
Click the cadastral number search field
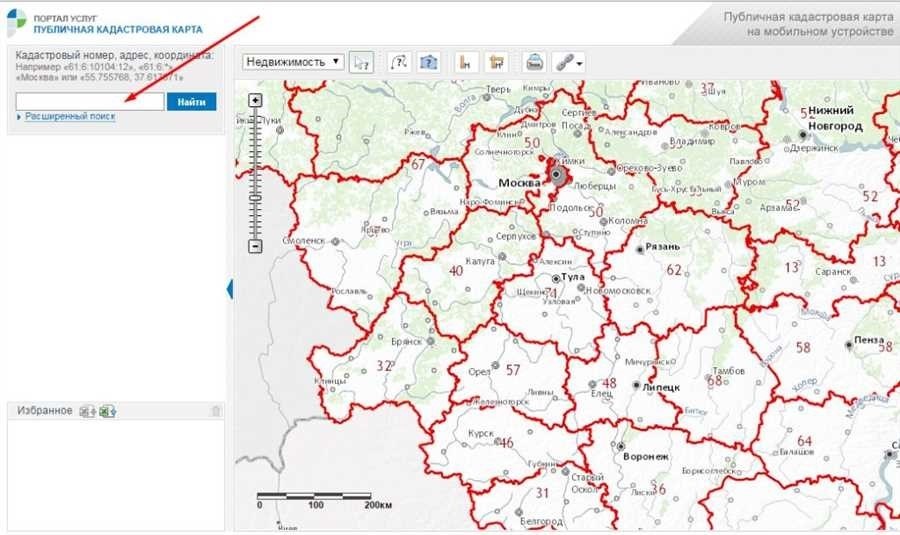coord(90,101)
